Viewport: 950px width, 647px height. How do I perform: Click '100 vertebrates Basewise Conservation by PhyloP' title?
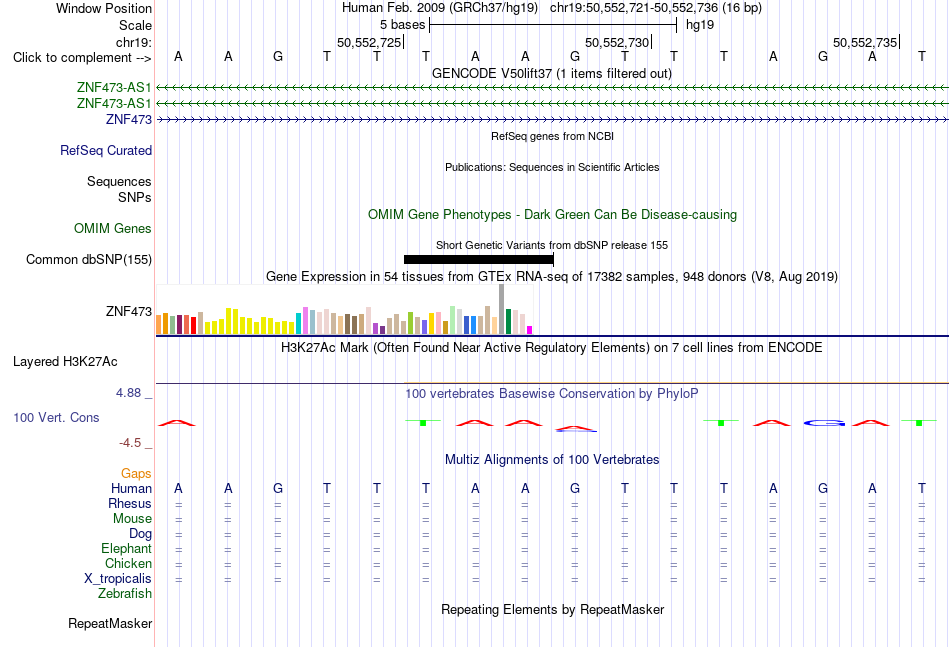click(552, 394)
